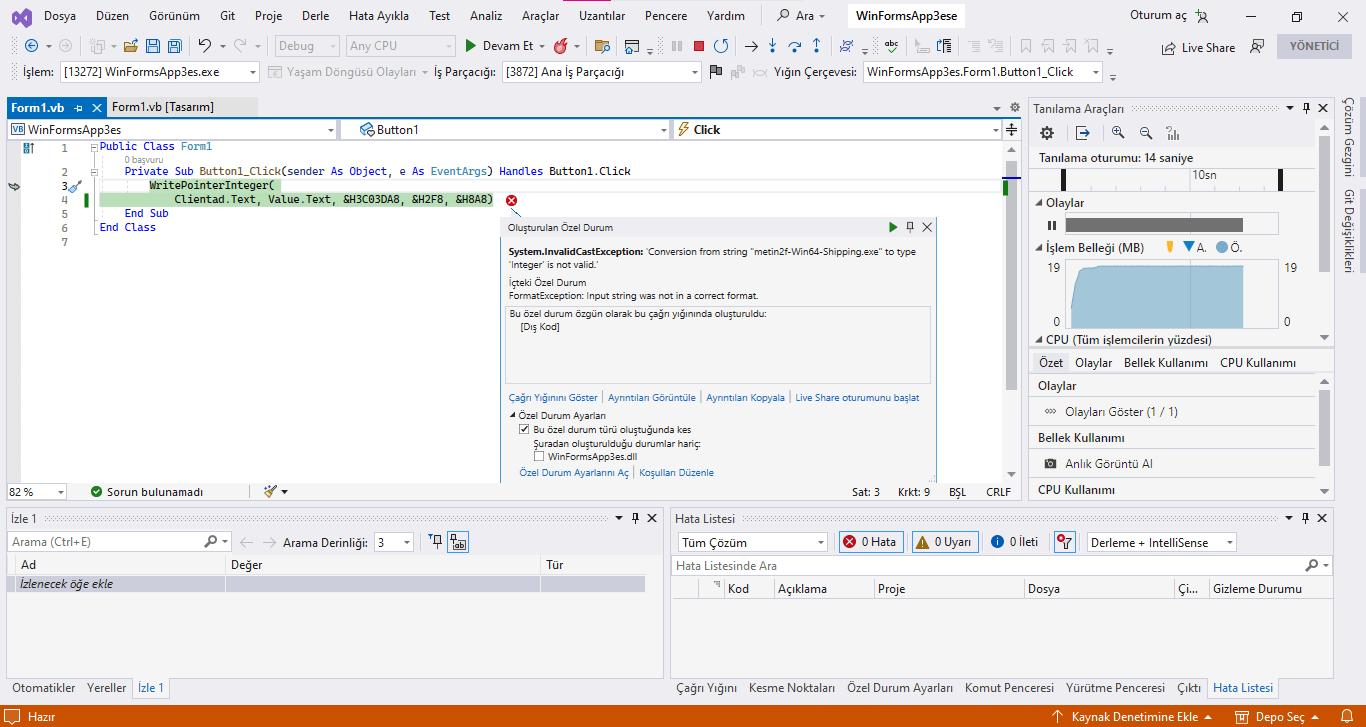Viewport: 1366px width, 727px height.
Task: Click the Live Share button
Action: (1198, 47)
